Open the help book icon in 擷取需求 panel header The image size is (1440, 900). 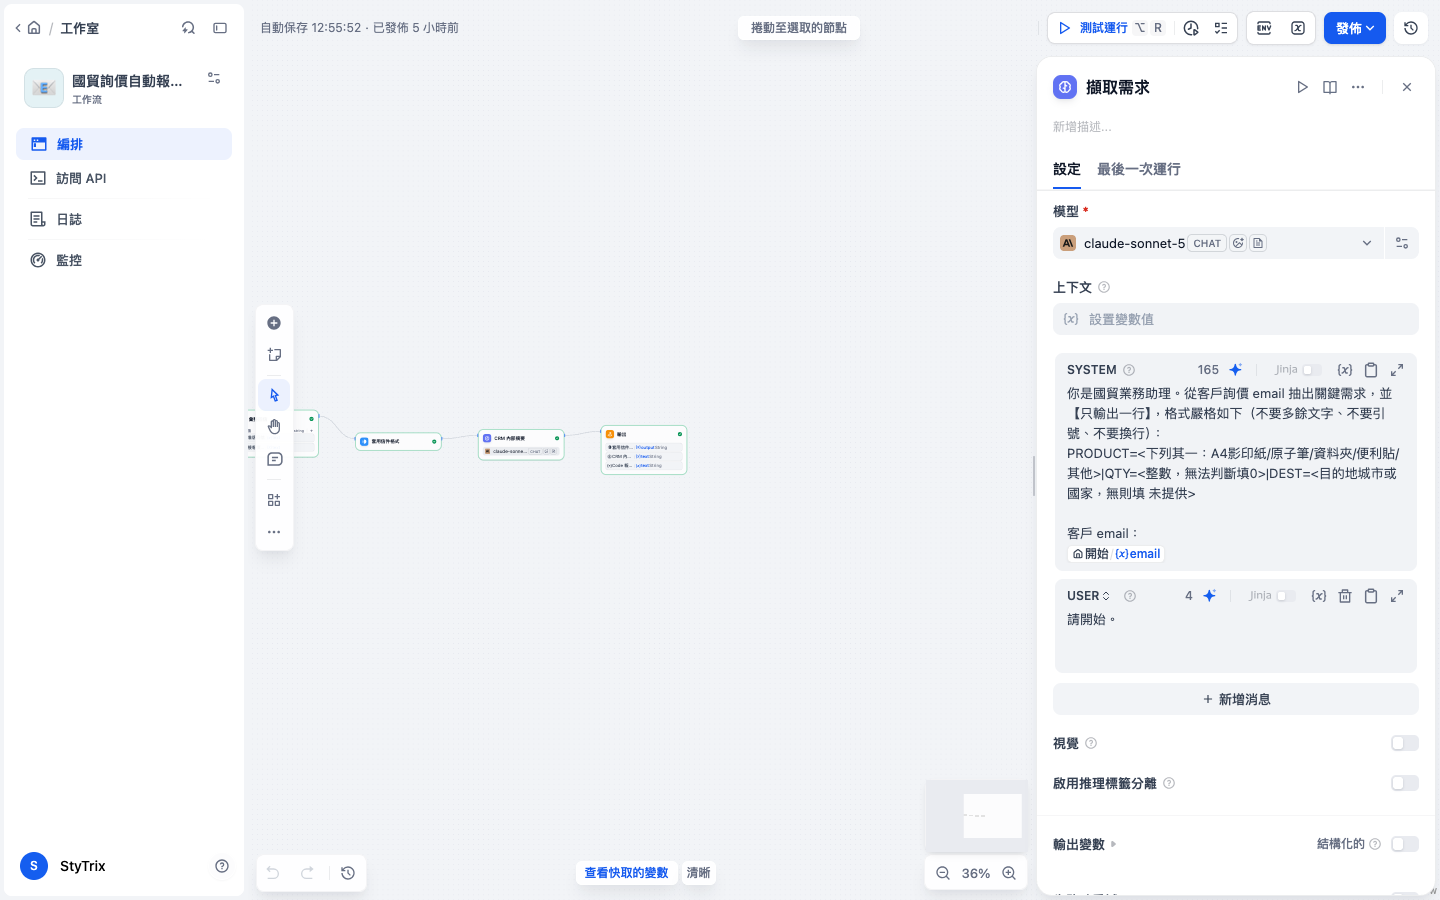point(1330,87)
